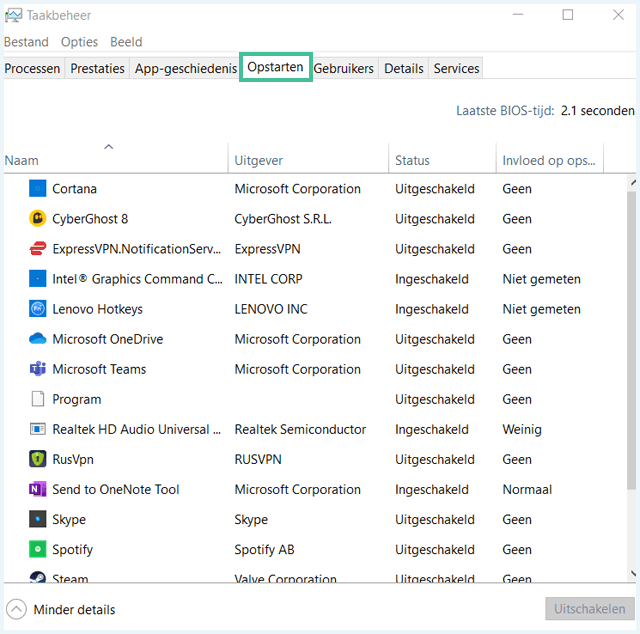
Task: Click the Microsoft Teams icon
Action: 38,369
